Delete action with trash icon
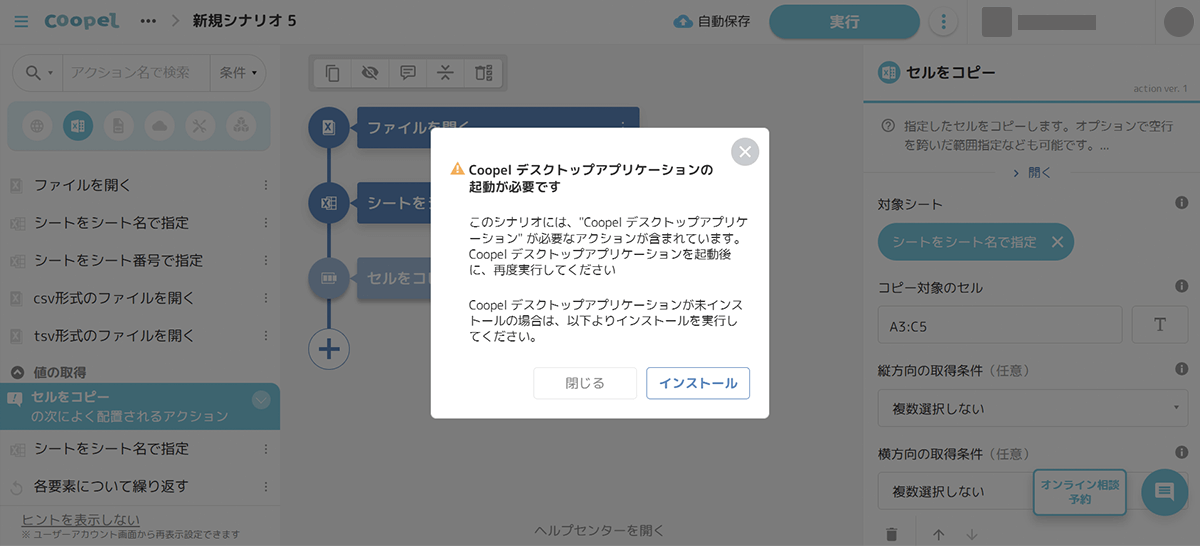The width and height of the screenshot is (1200, 546). pyautogui.click(x=892, y=535)
